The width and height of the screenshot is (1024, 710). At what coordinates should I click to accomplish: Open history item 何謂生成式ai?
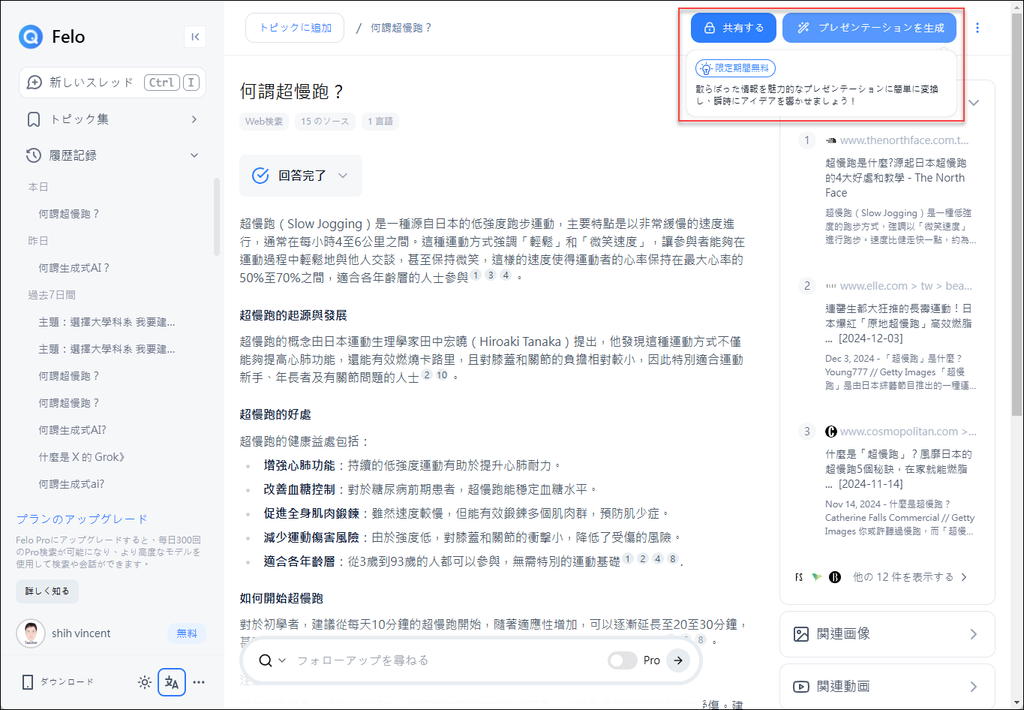pyautogui.click(x=71, y=484)
